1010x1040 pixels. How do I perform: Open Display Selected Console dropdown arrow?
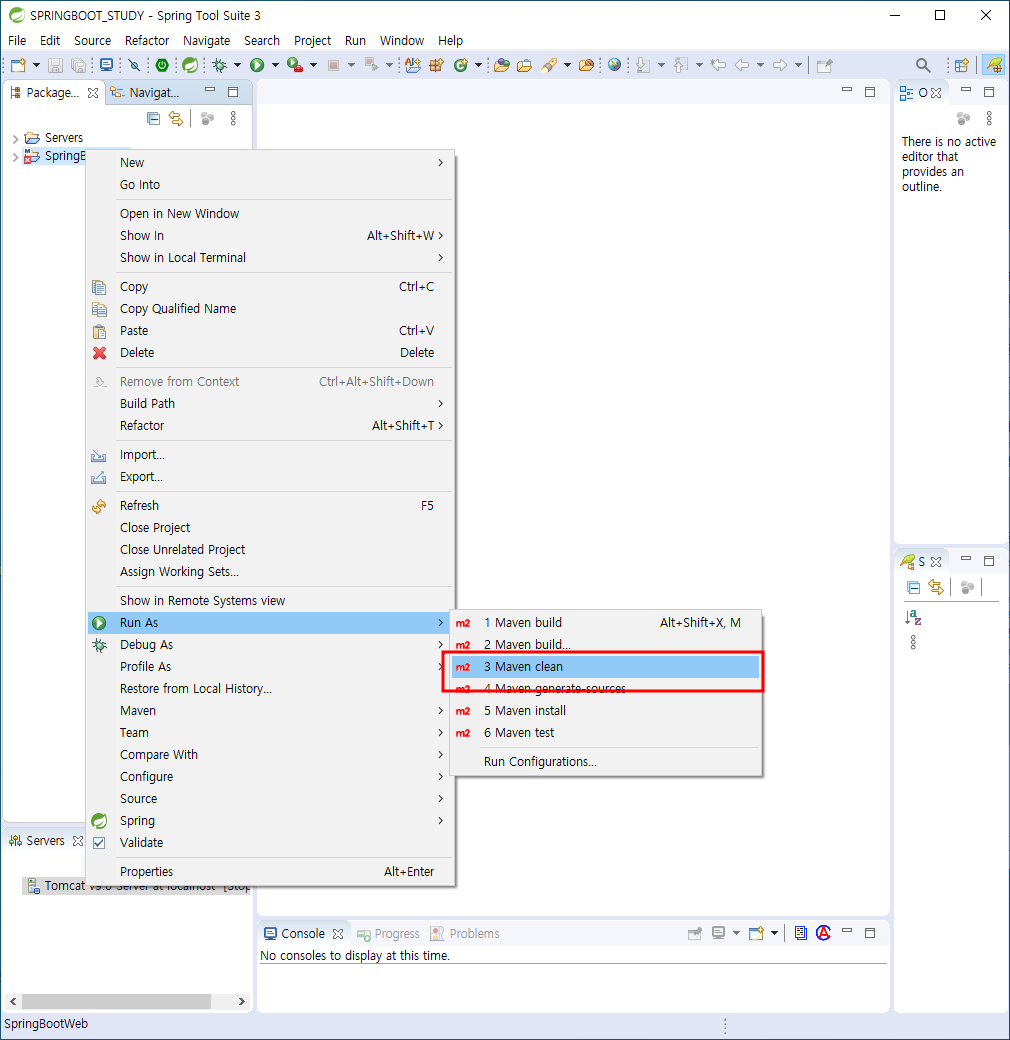click(736, 934)
